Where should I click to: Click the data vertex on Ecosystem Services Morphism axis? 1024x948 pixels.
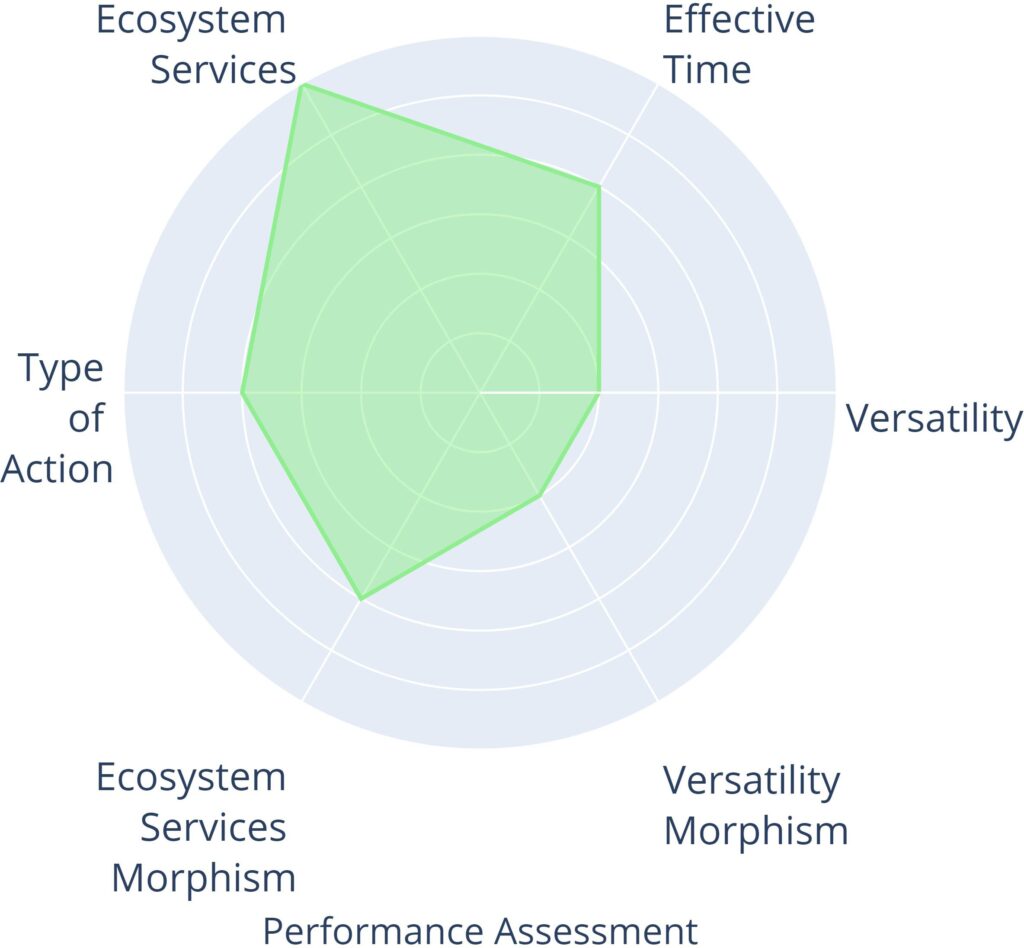[361, 598]
